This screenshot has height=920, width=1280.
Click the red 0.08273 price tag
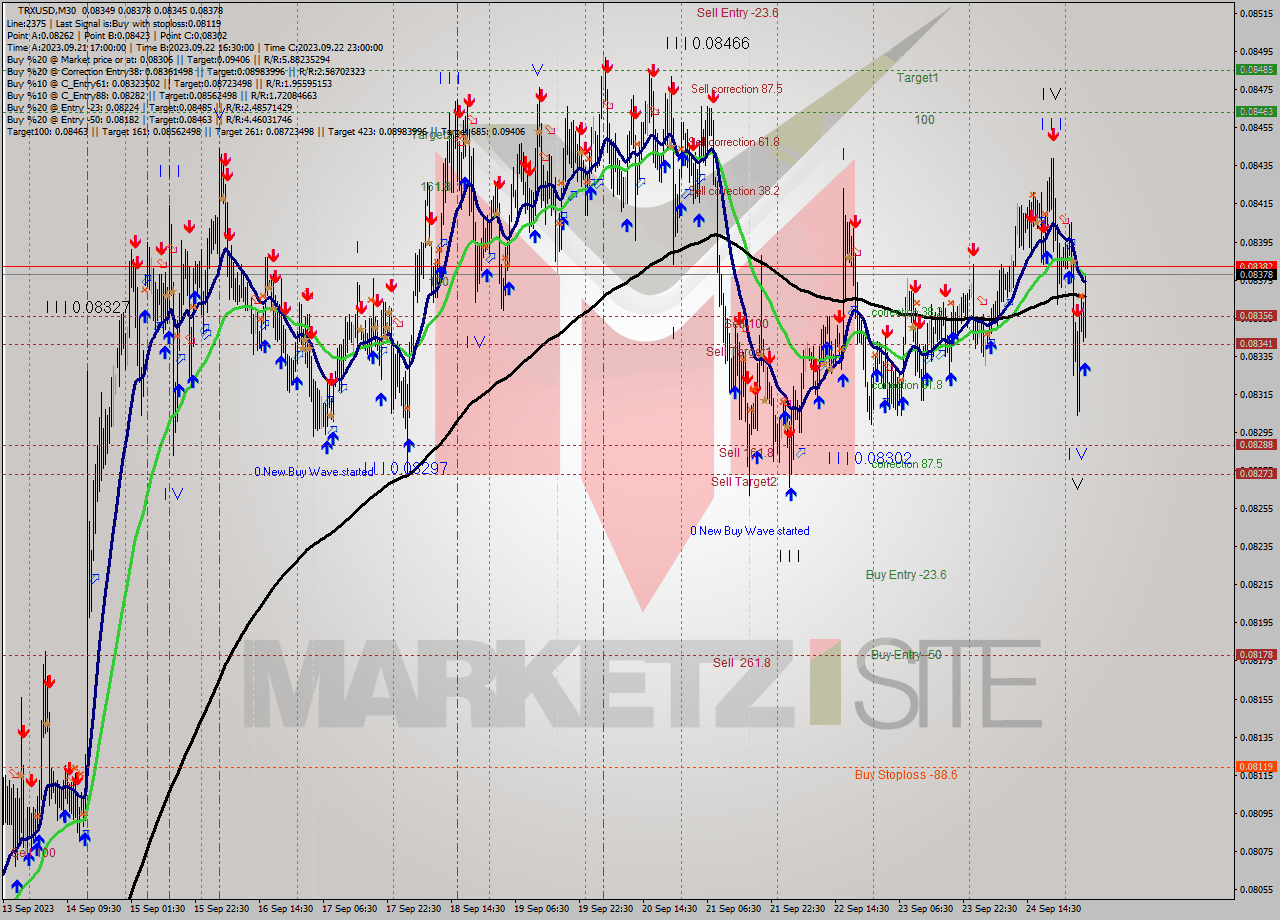click(1255, 474)
